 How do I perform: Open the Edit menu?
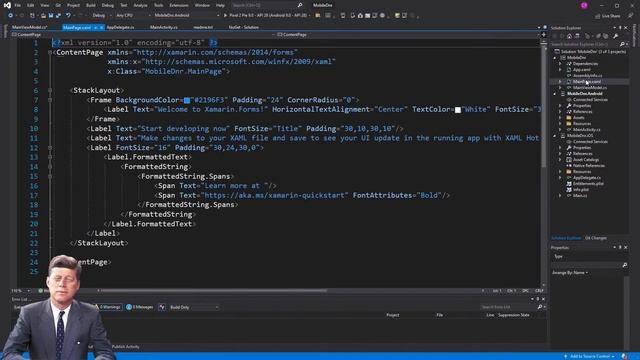point(31,5)
